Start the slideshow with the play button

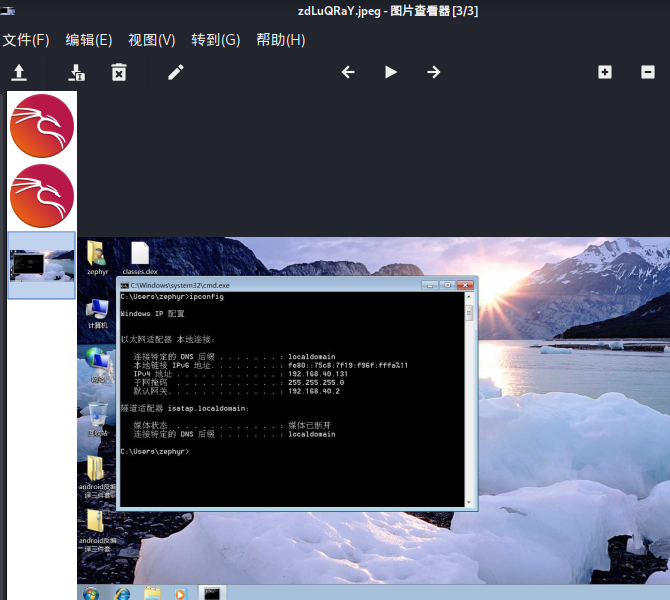391,72
